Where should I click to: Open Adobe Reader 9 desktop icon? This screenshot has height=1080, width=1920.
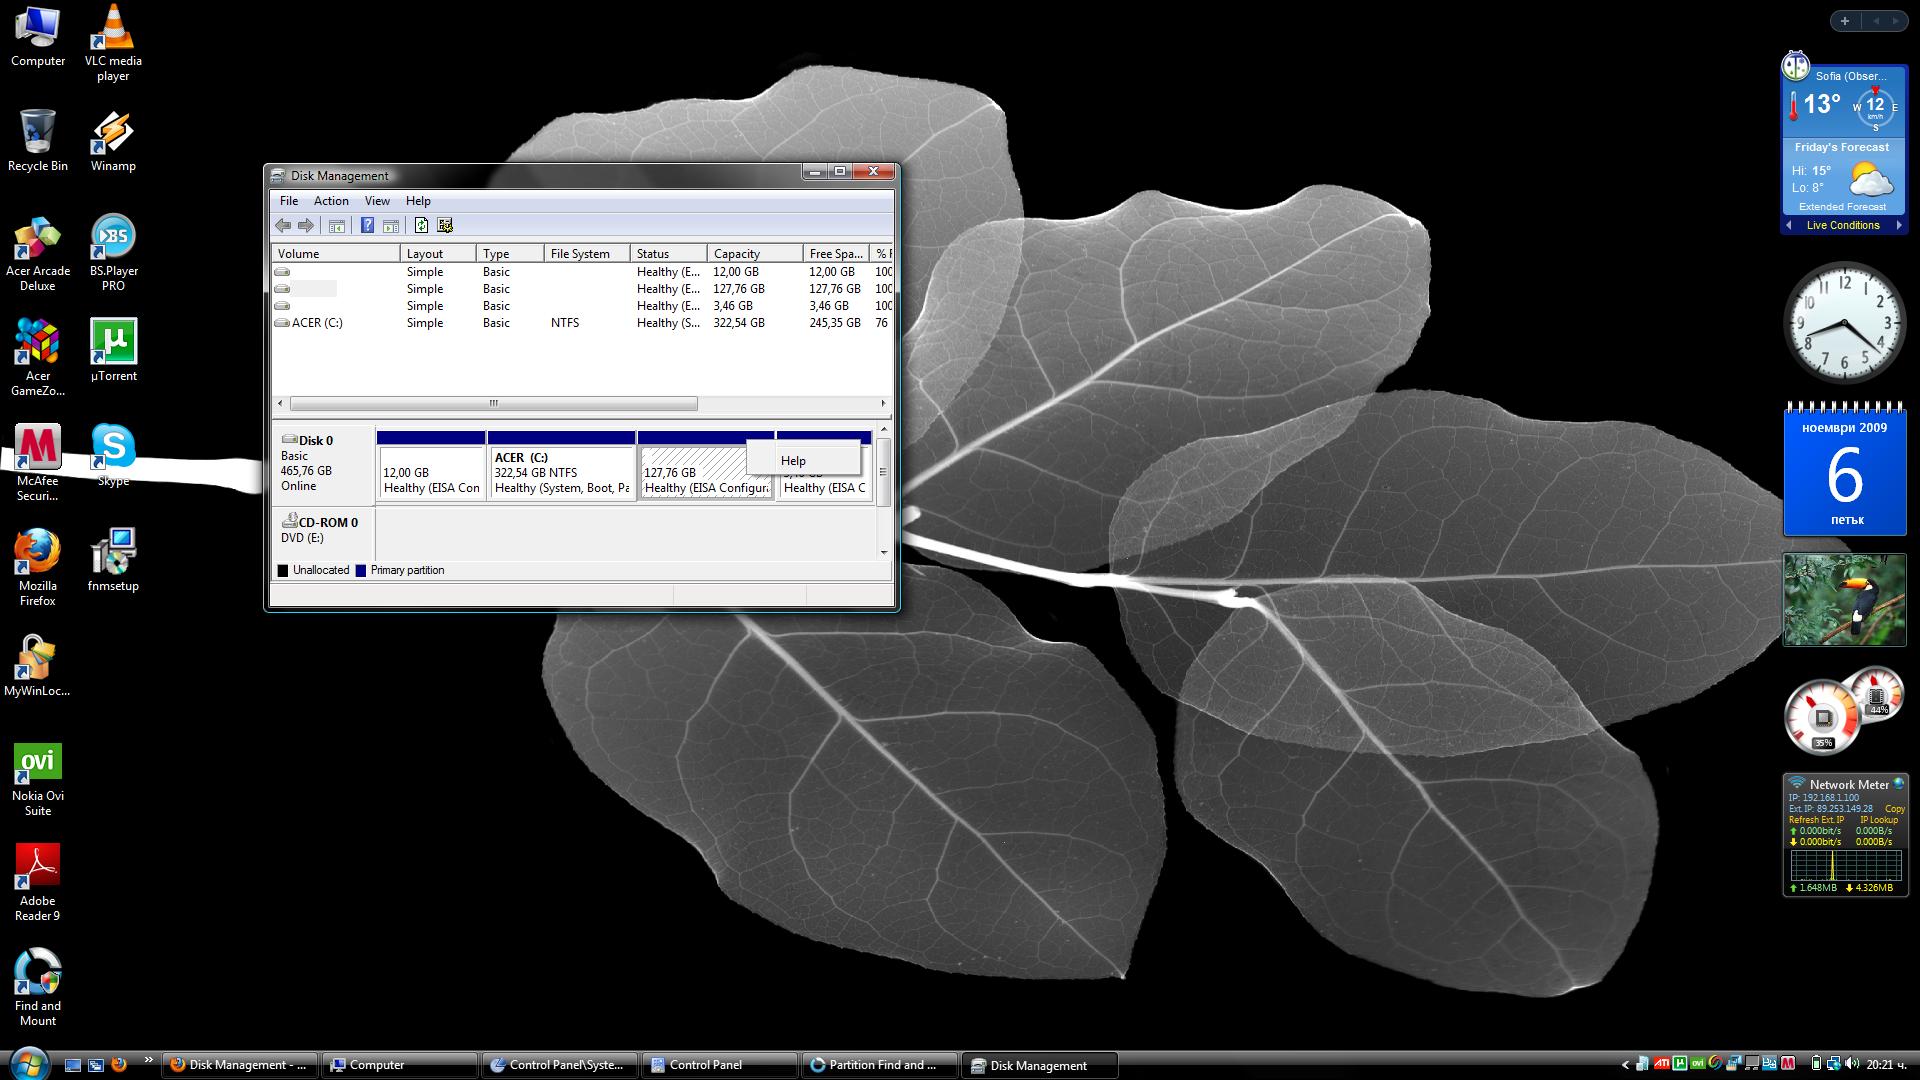click(38, 884)
